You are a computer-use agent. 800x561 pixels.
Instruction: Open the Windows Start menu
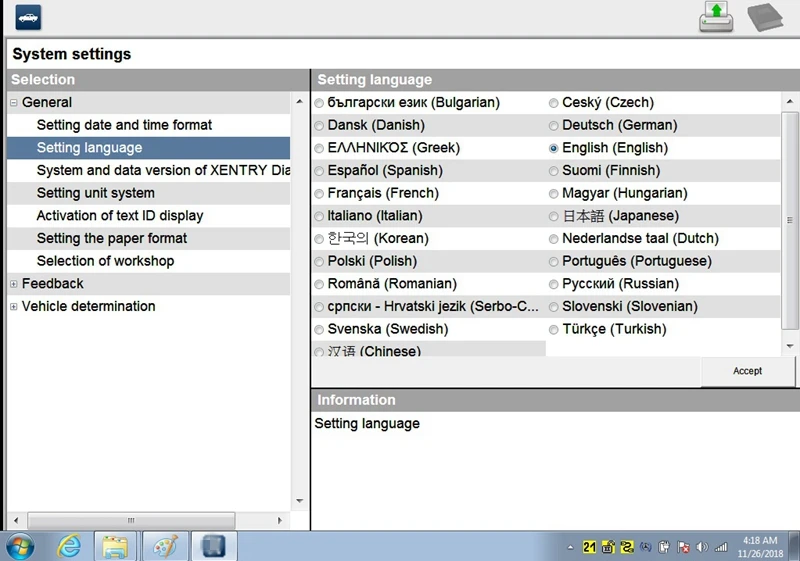(20, 547)
